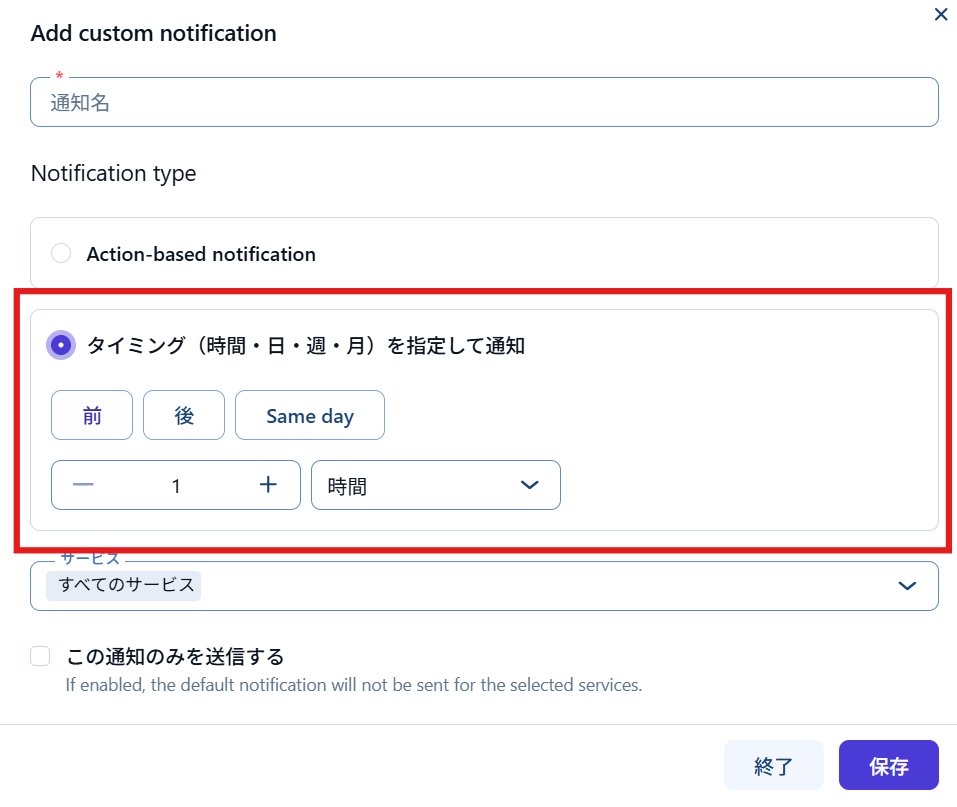Choose the 後 timing option
The image size is (957, 807).
pos(184,416)
